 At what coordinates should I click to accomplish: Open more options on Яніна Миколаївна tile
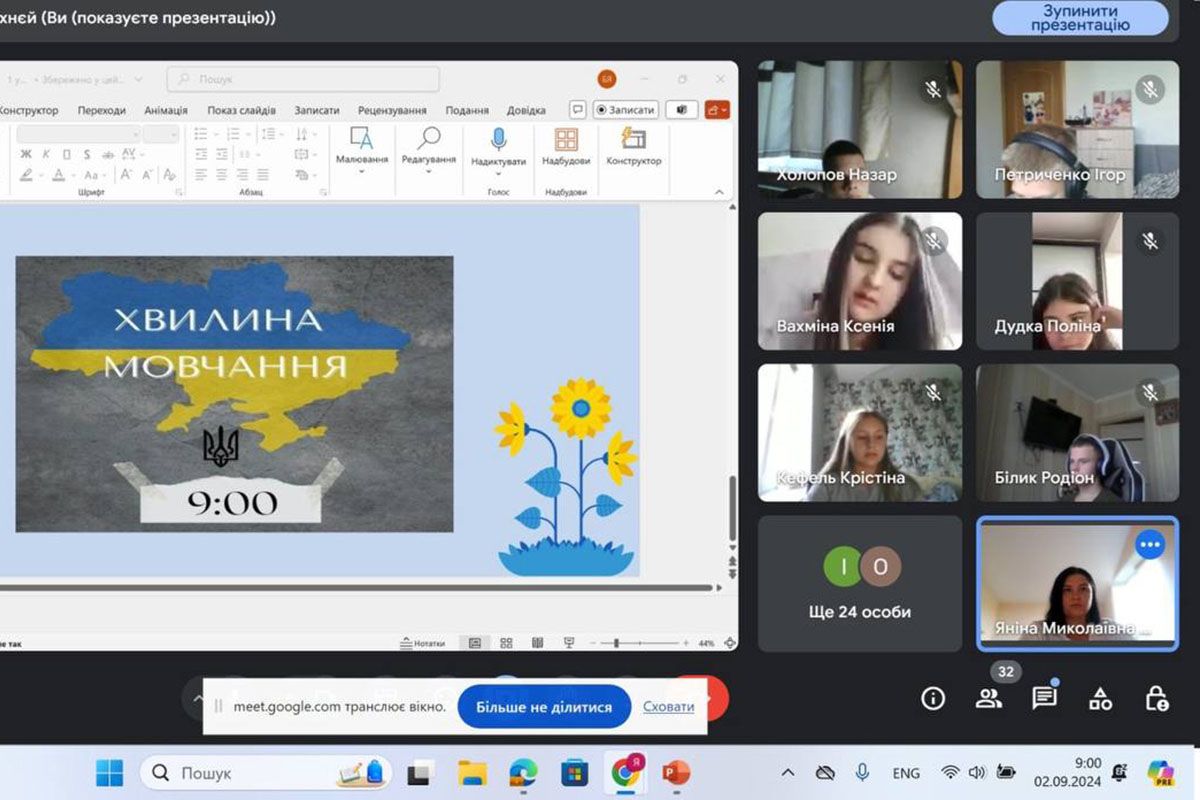(x=1150, y=545)
